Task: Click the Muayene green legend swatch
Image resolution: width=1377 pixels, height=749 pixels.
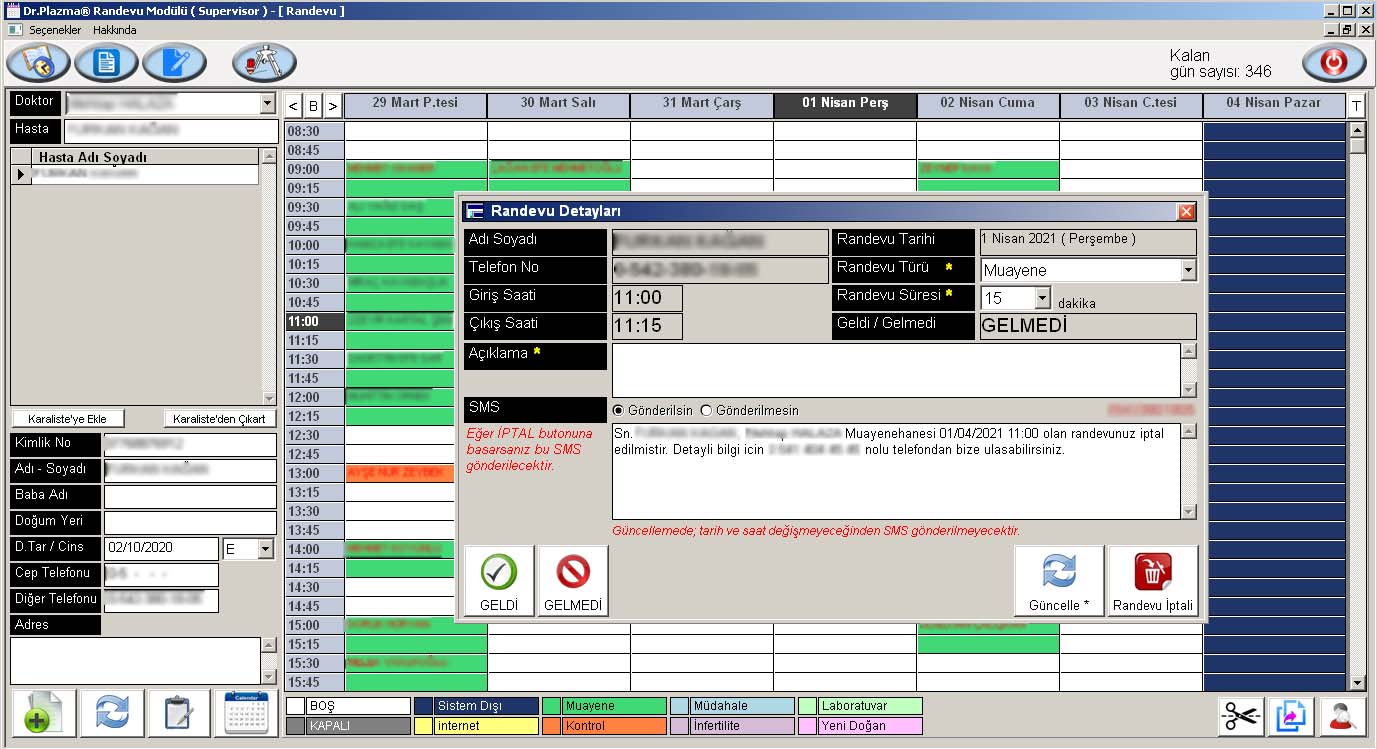Action: click(x=551, y=706)
